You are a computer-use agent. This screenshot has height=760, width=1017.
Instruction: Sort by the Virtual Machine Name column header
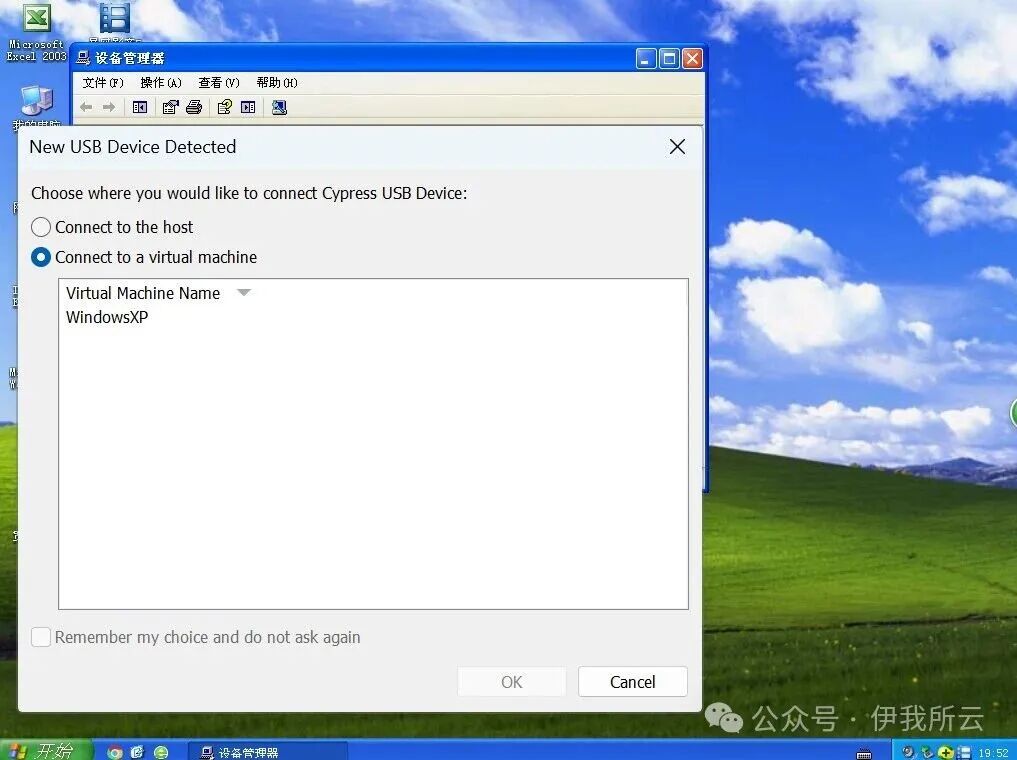tap(143, 293)
